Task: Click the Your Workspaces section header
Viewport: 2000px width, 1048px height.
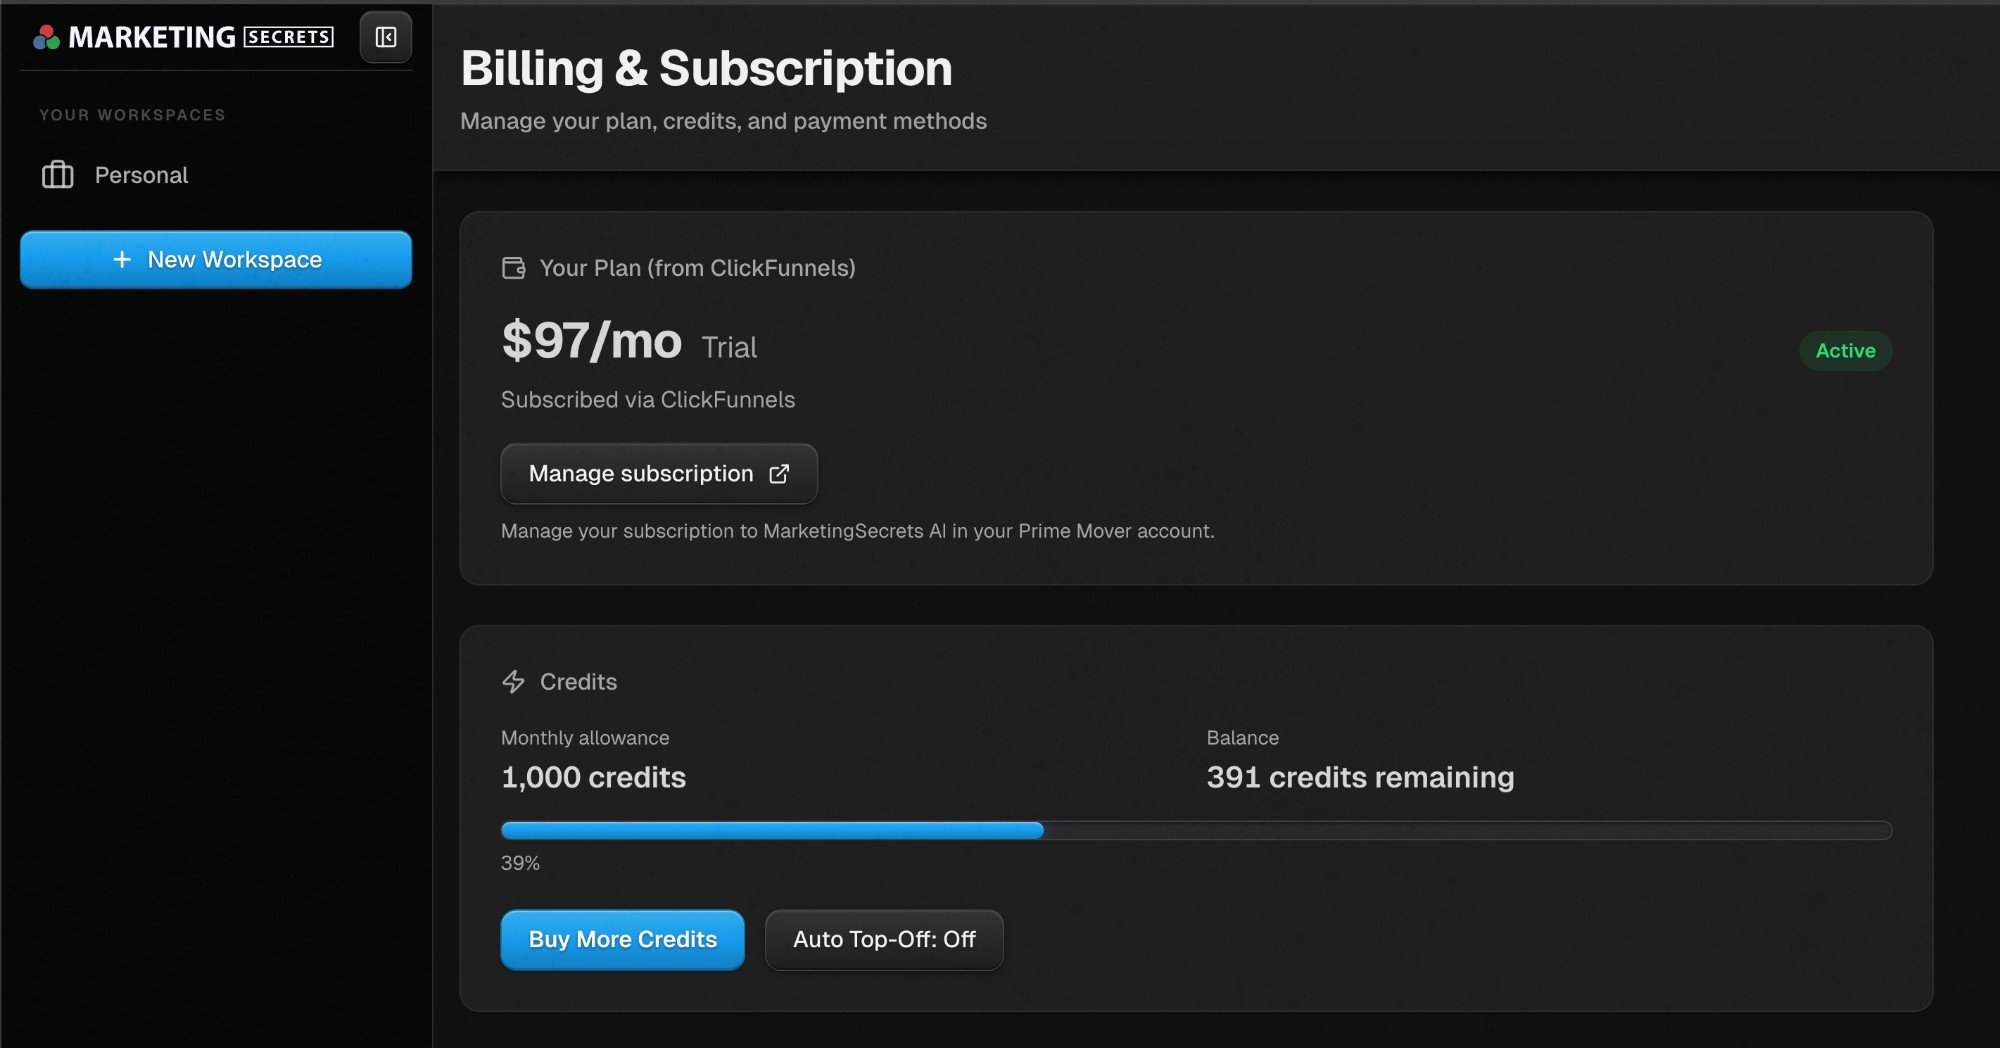Action: point(132,114)
